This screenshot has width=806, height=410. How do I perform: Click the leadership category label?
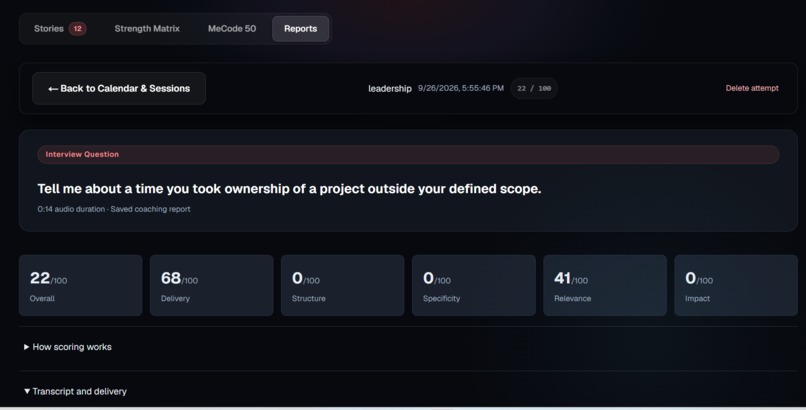coord(390,88)
